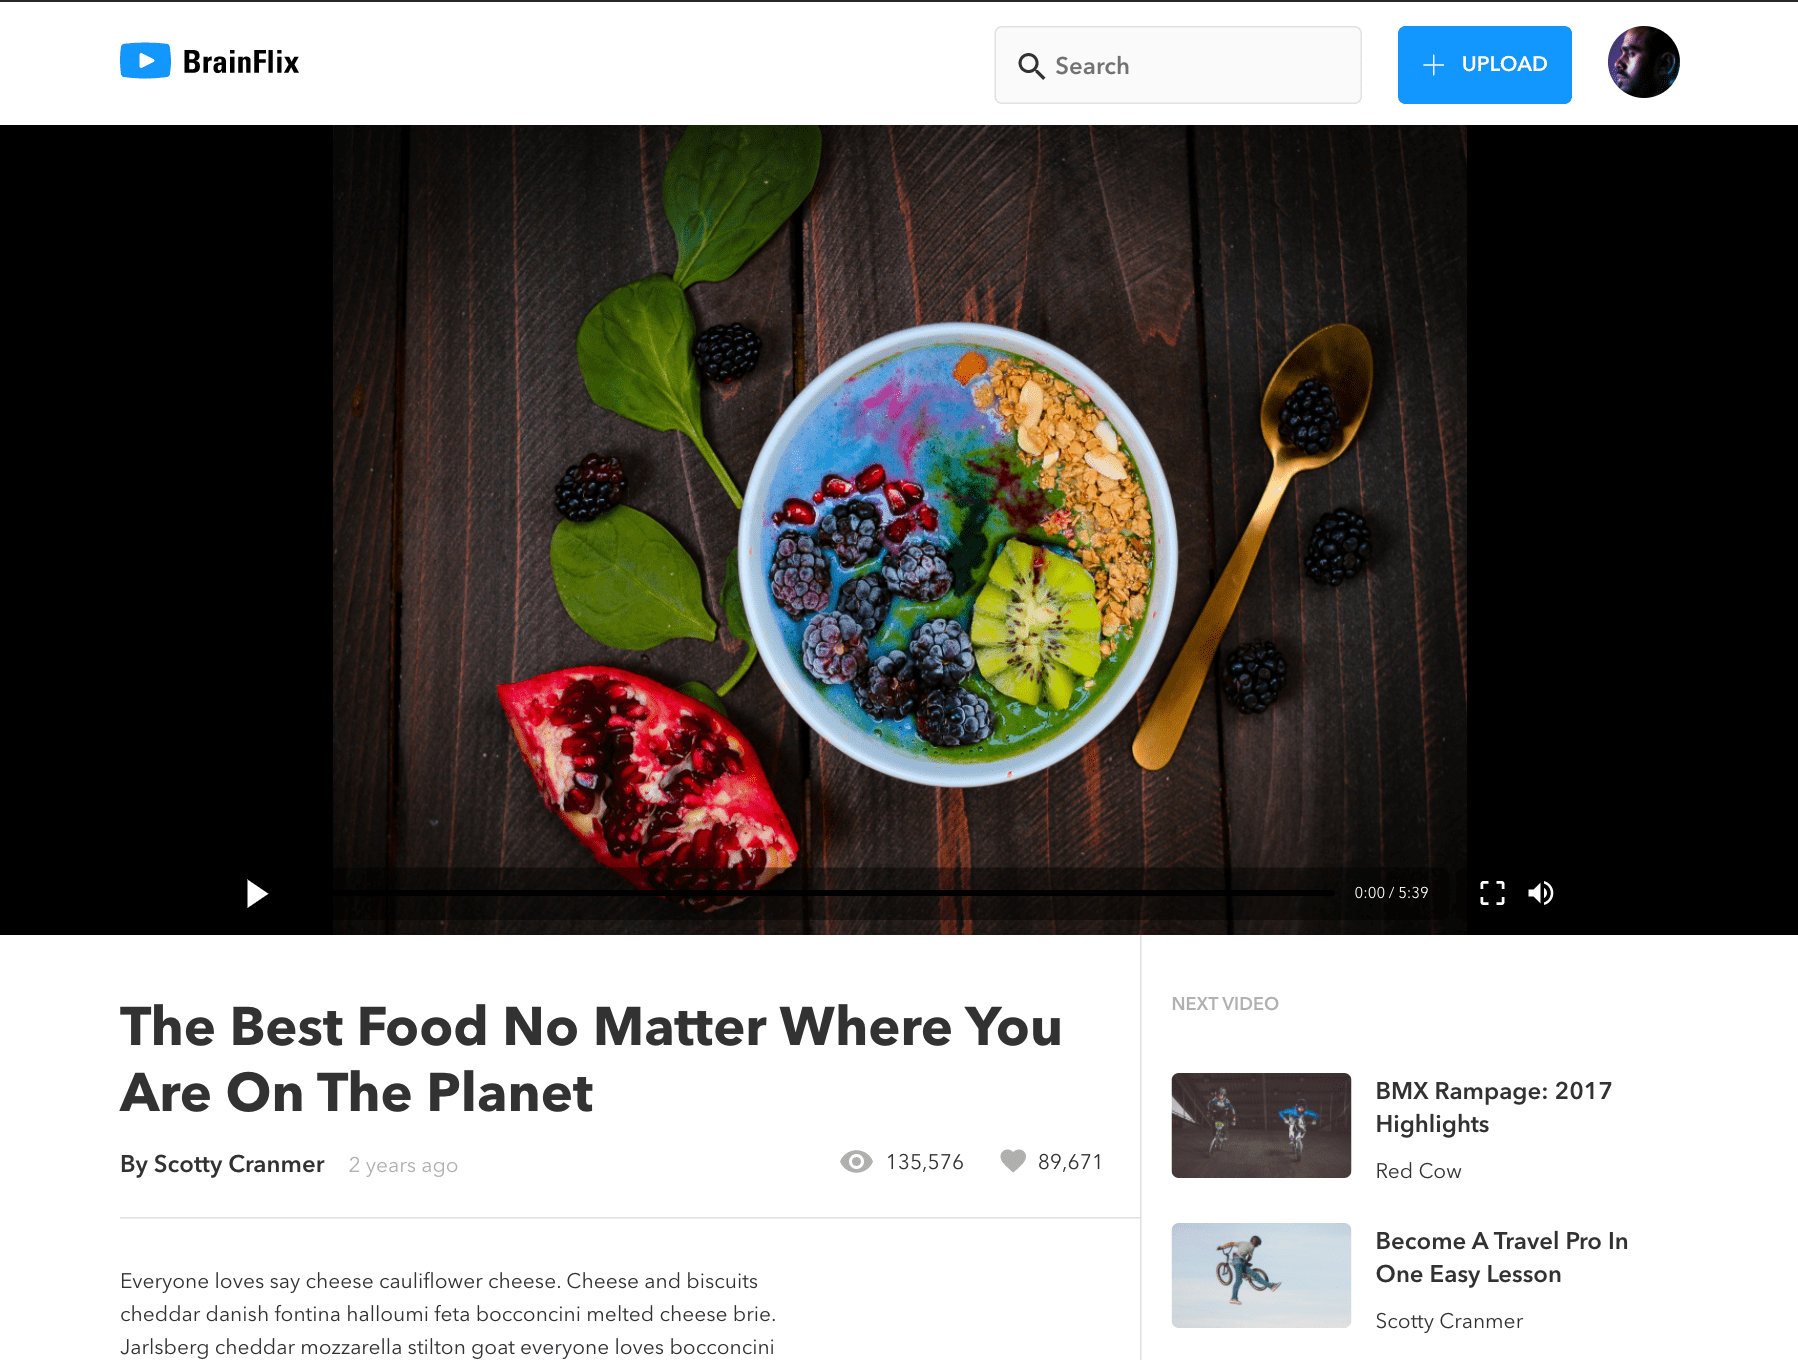Open the Travel Pro video thumbnail
The height and width of the screenshot is (1360, 1798).
pyautogui.click(x=1261, y=1275)
